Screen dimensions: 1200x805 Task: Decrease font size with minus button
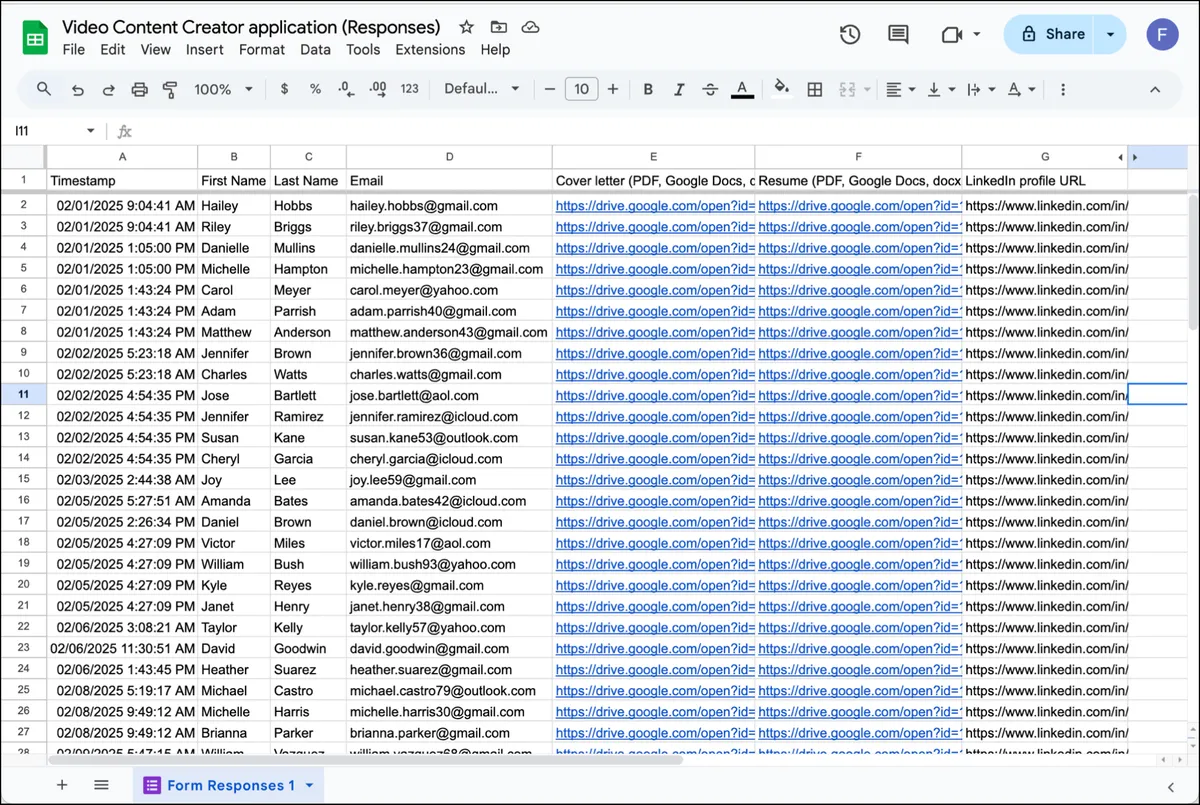tap(549, 89)
